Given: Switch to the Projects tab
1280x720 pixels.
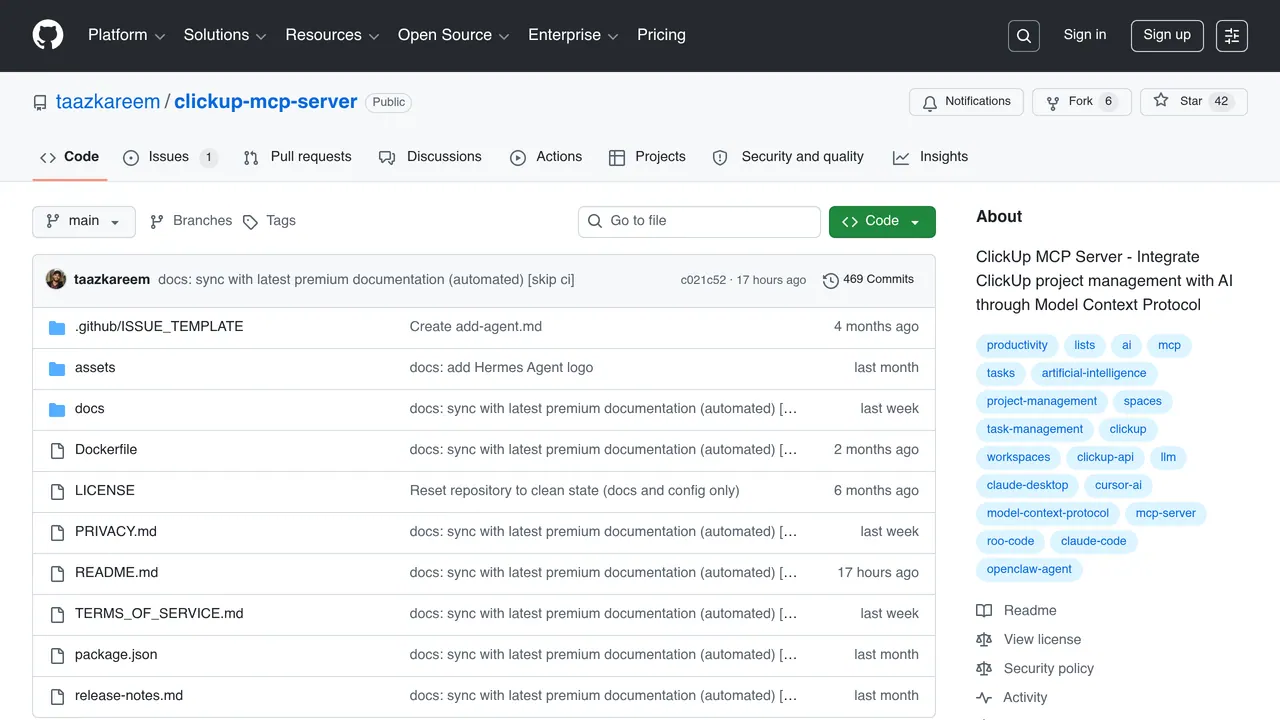Looking at the screenshot, I should pos(647,157).
